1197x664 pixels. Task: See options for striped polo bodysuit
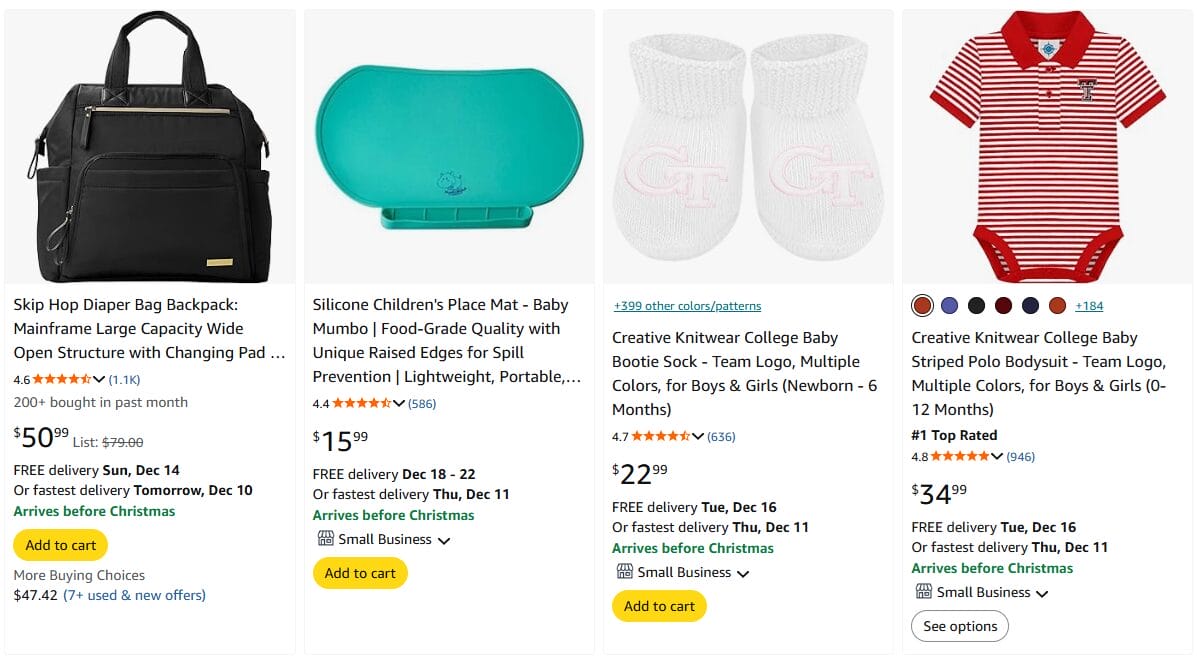pos(960,626)
